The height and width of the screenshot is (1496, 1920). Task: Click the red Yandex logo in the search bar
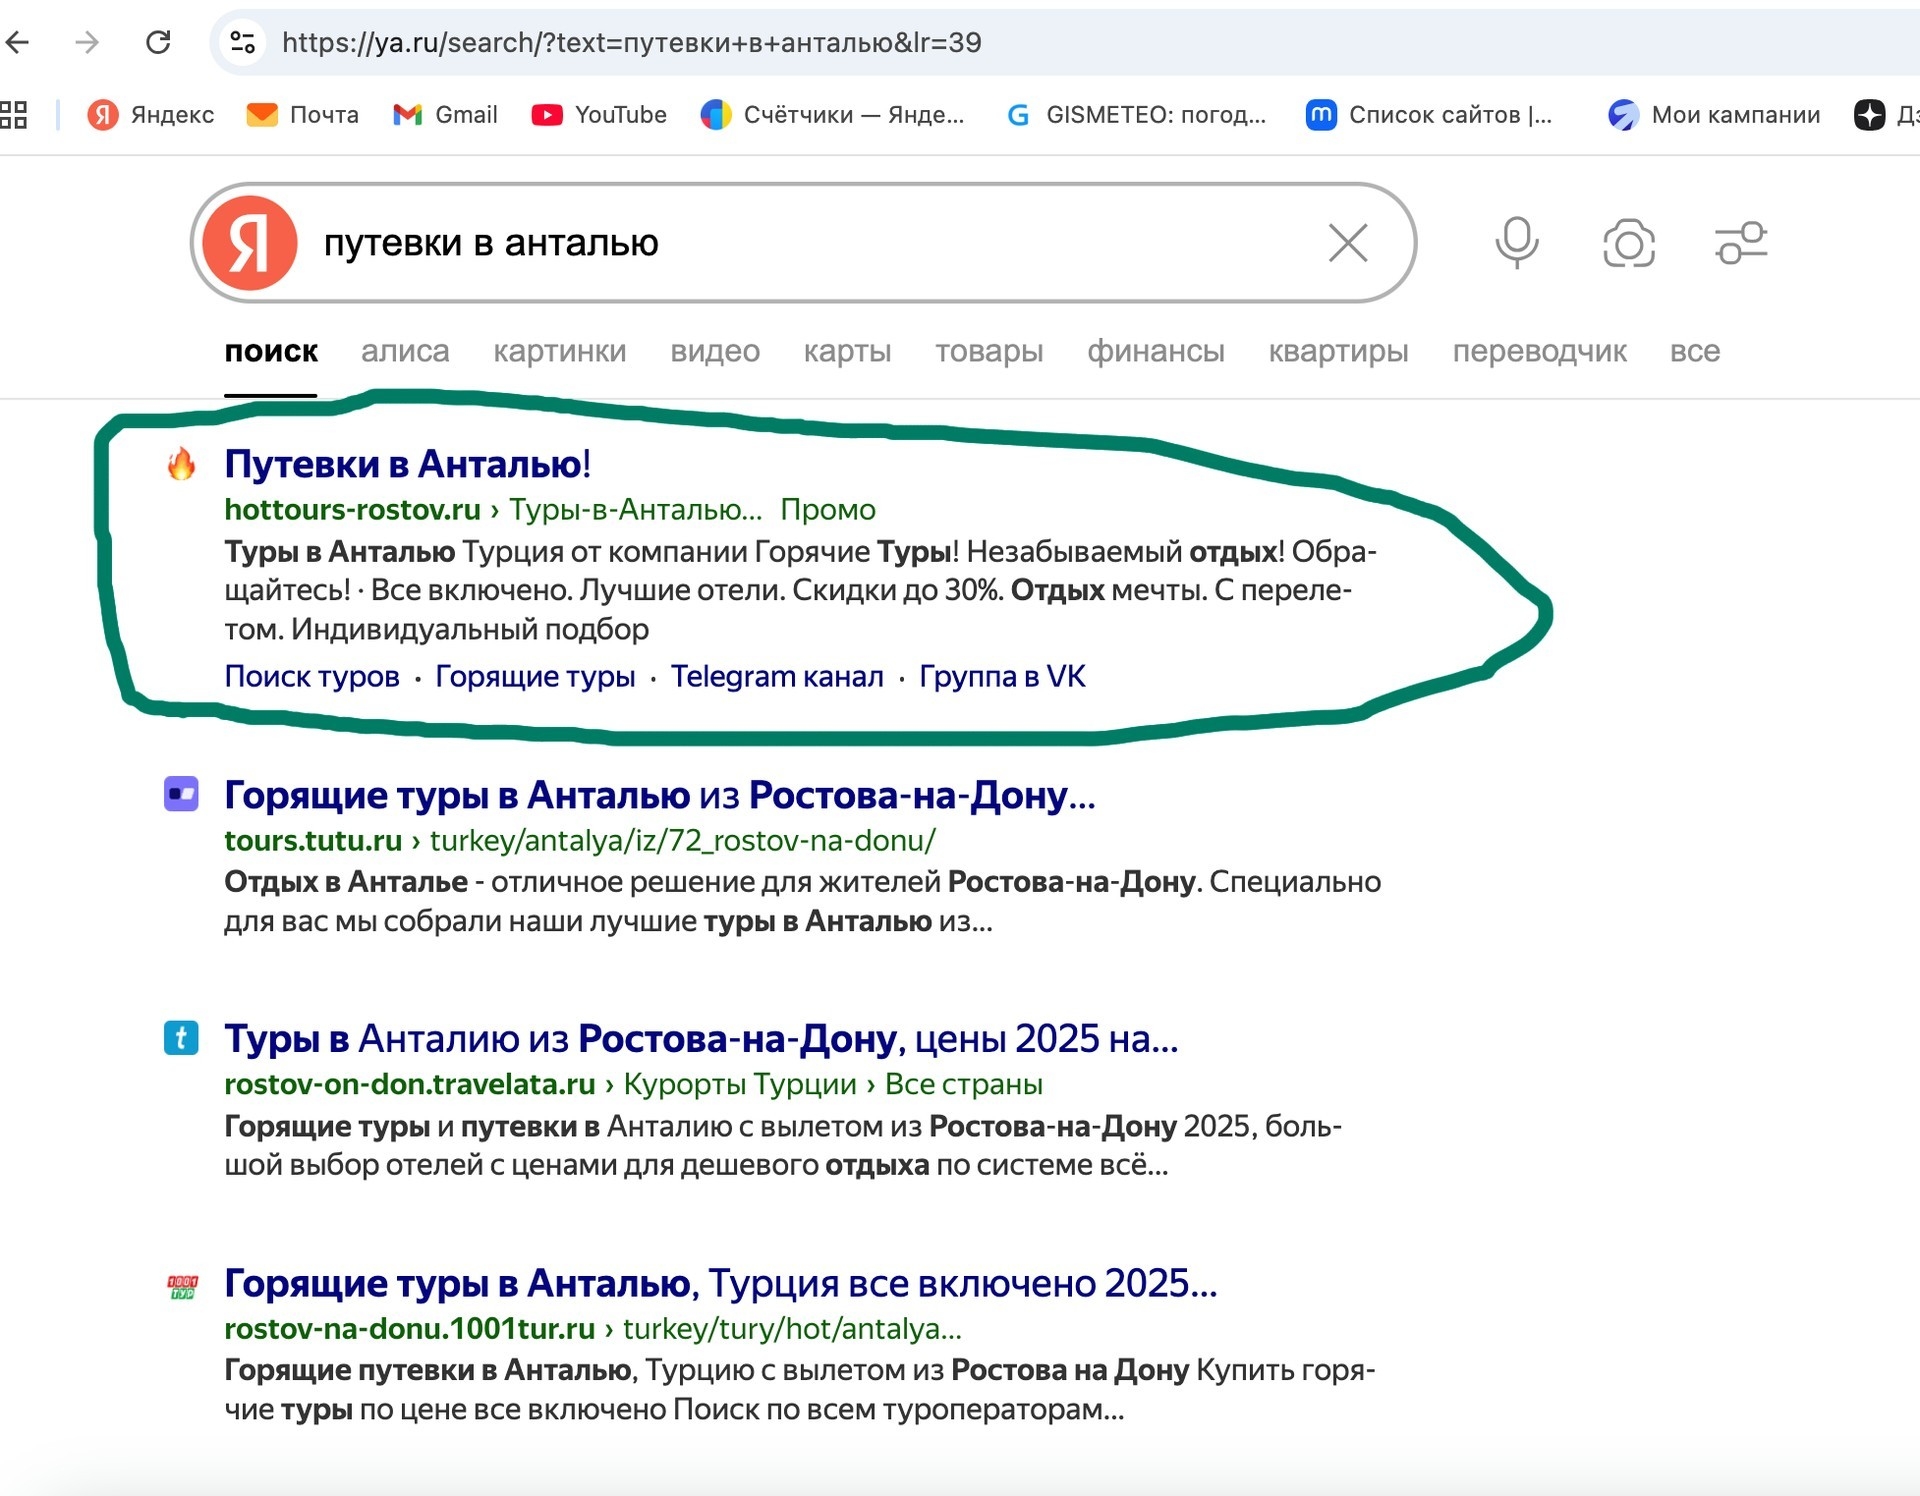pyautogui.click(x=250, y=243)
